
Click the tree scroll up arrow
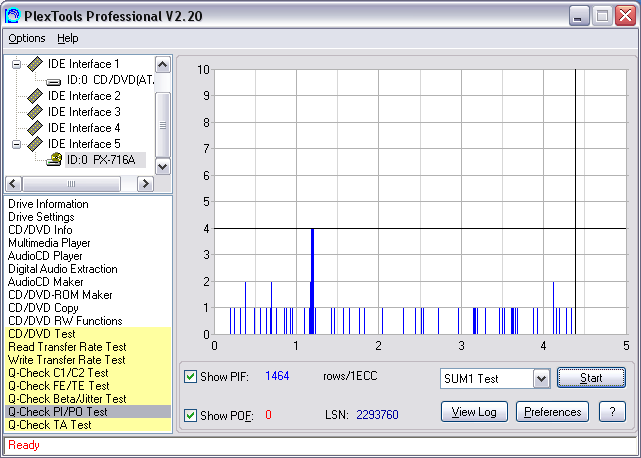point(163,65)
